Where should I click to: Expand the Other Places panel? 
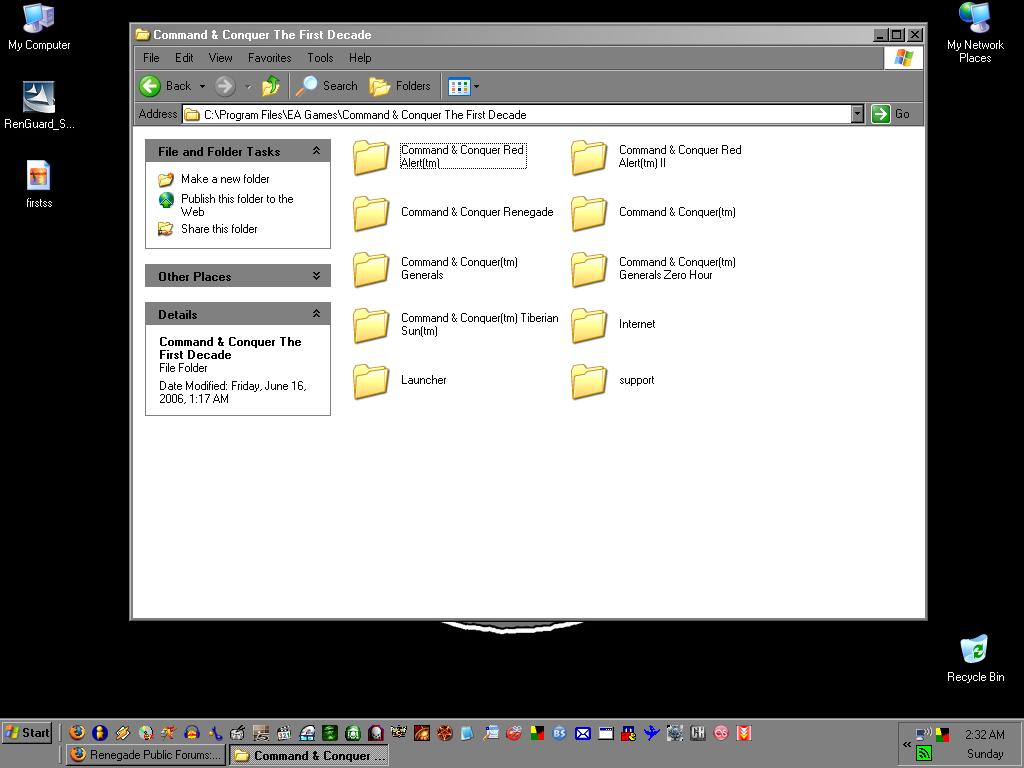click(316, 276)
